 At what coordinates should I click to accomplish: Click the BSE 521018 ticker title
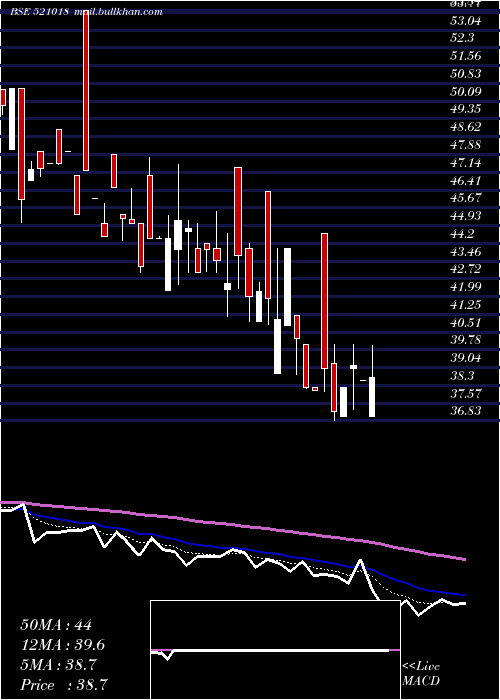40,12
